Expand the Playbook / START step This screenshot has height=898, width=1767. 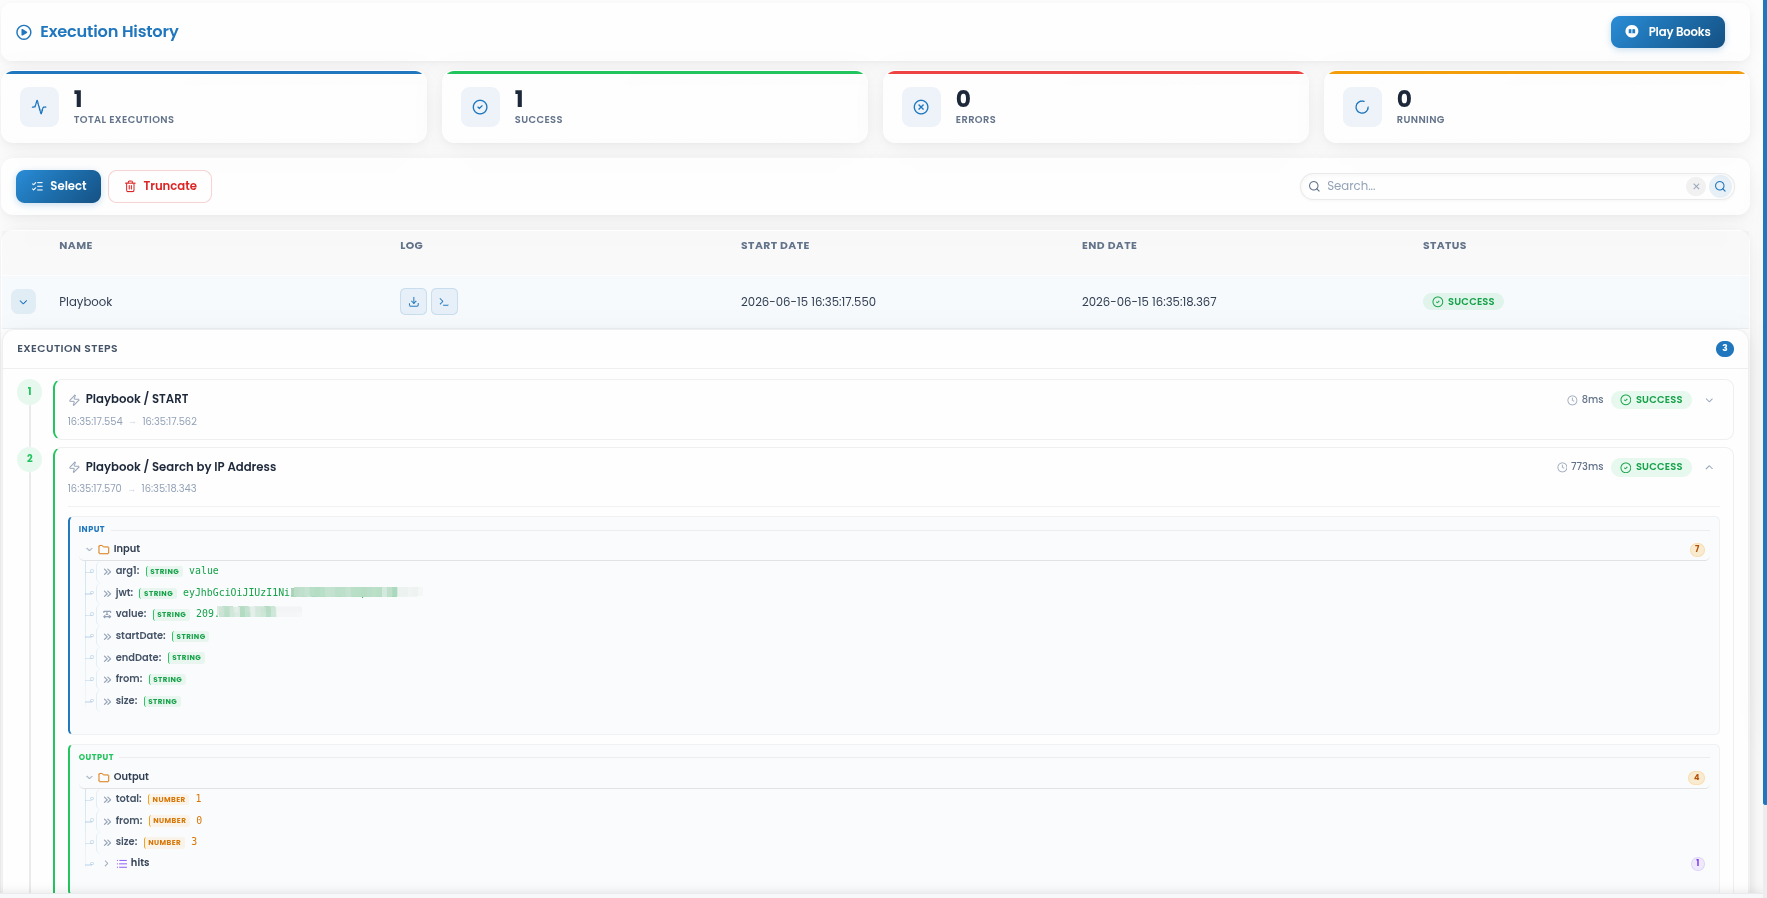[1709, 400]
